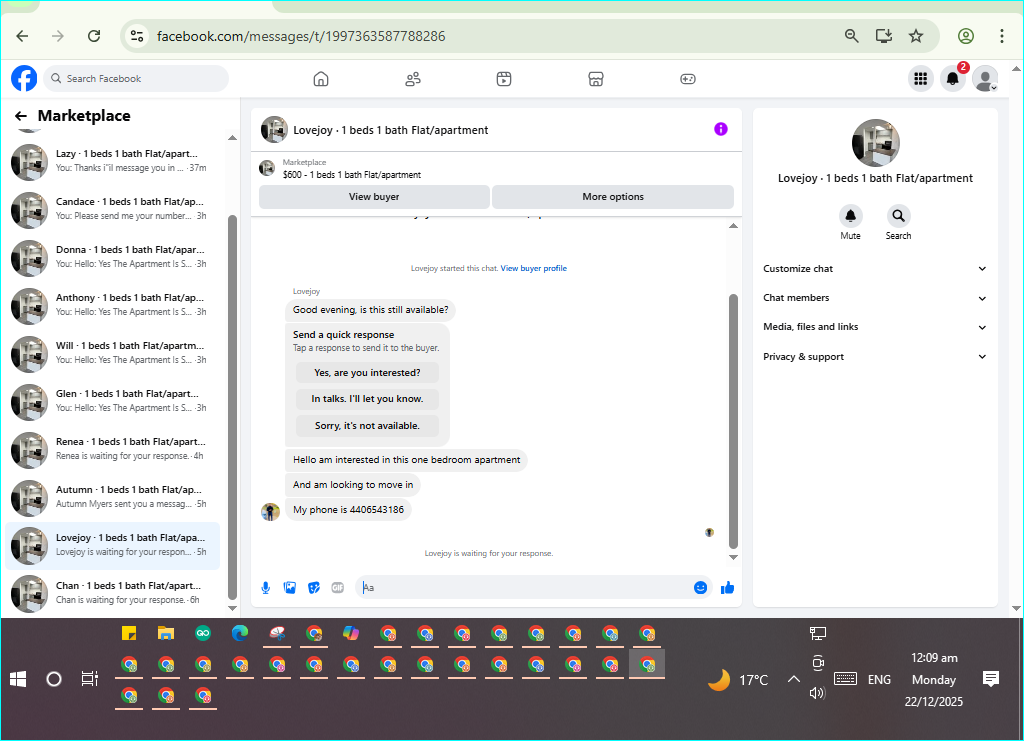The width and height of the screenshot is (1024, 741).
Task: Choose a sticker icon in composer
Action: (314, 588)
